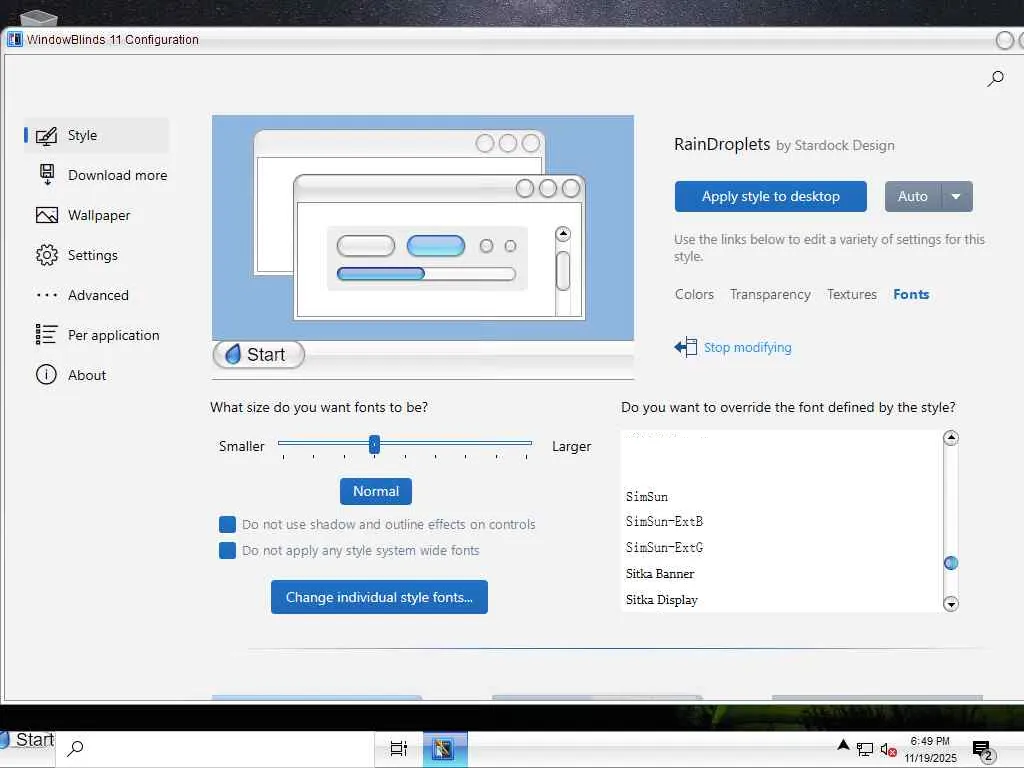Click the Auto mode button
Image resolution: width=1024 pixels, height=768 pixels.
coord(913,197)
